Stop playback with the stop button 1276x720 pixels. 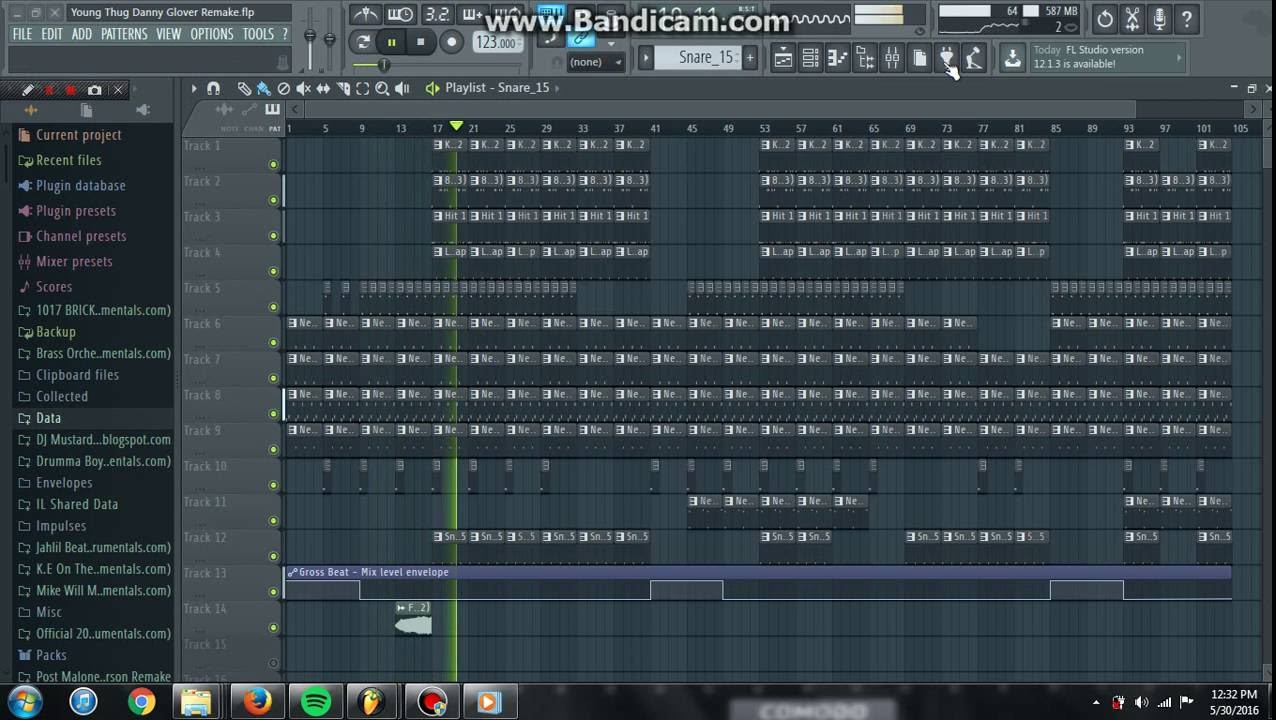click(x=420, y=42)
